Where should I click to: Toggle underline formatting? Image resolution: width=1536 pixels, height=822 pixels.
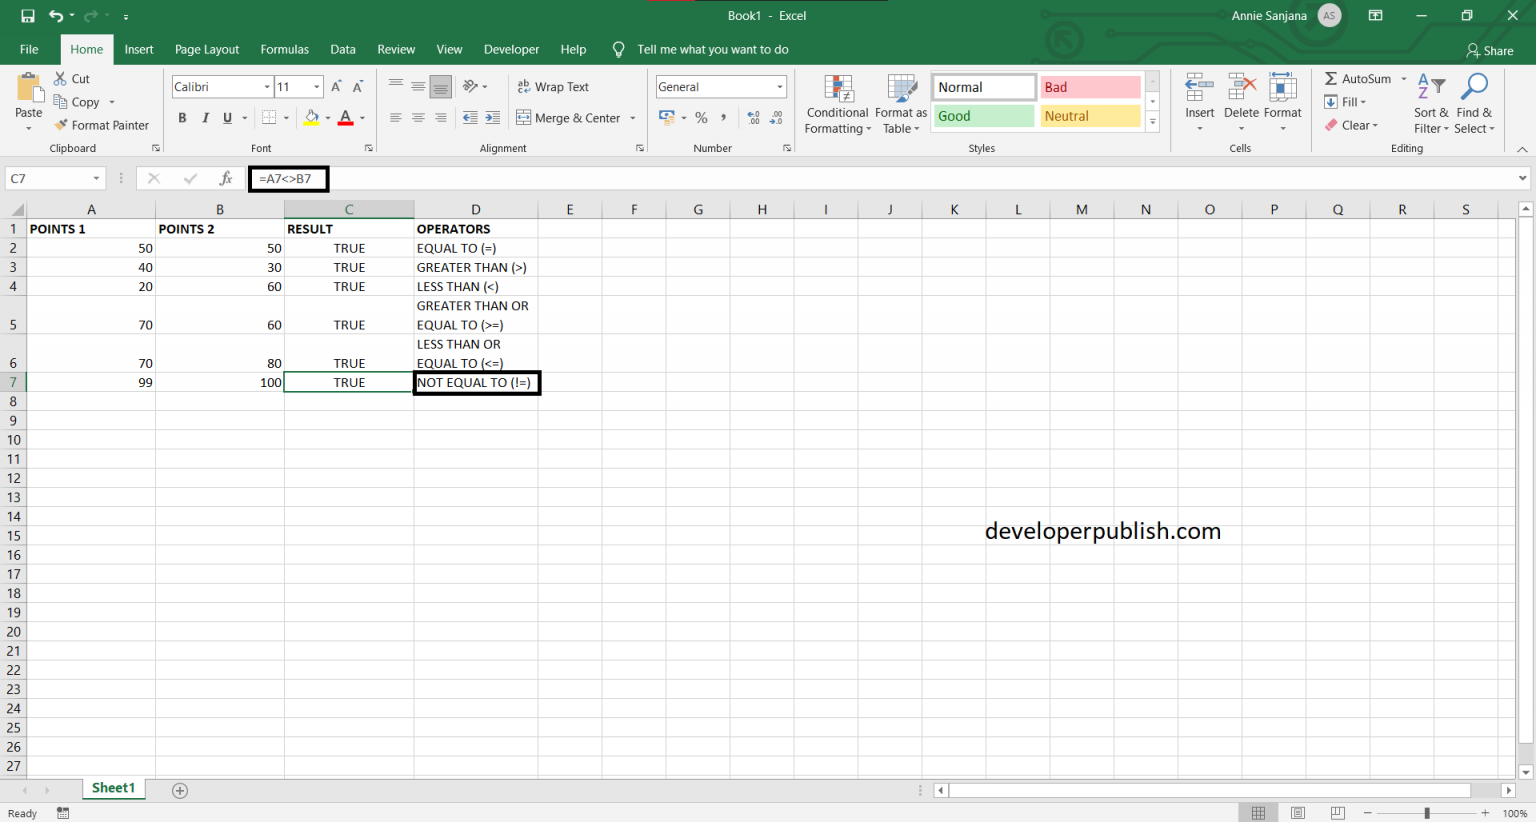point(228,117)
